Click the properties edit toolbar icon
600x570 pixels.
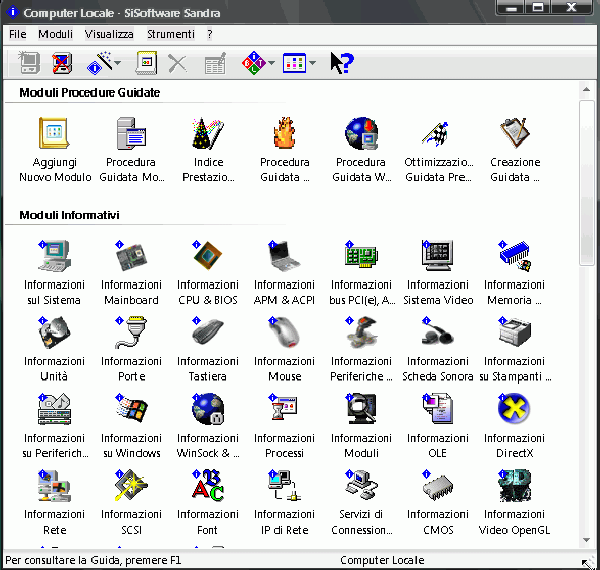point(215,64)
